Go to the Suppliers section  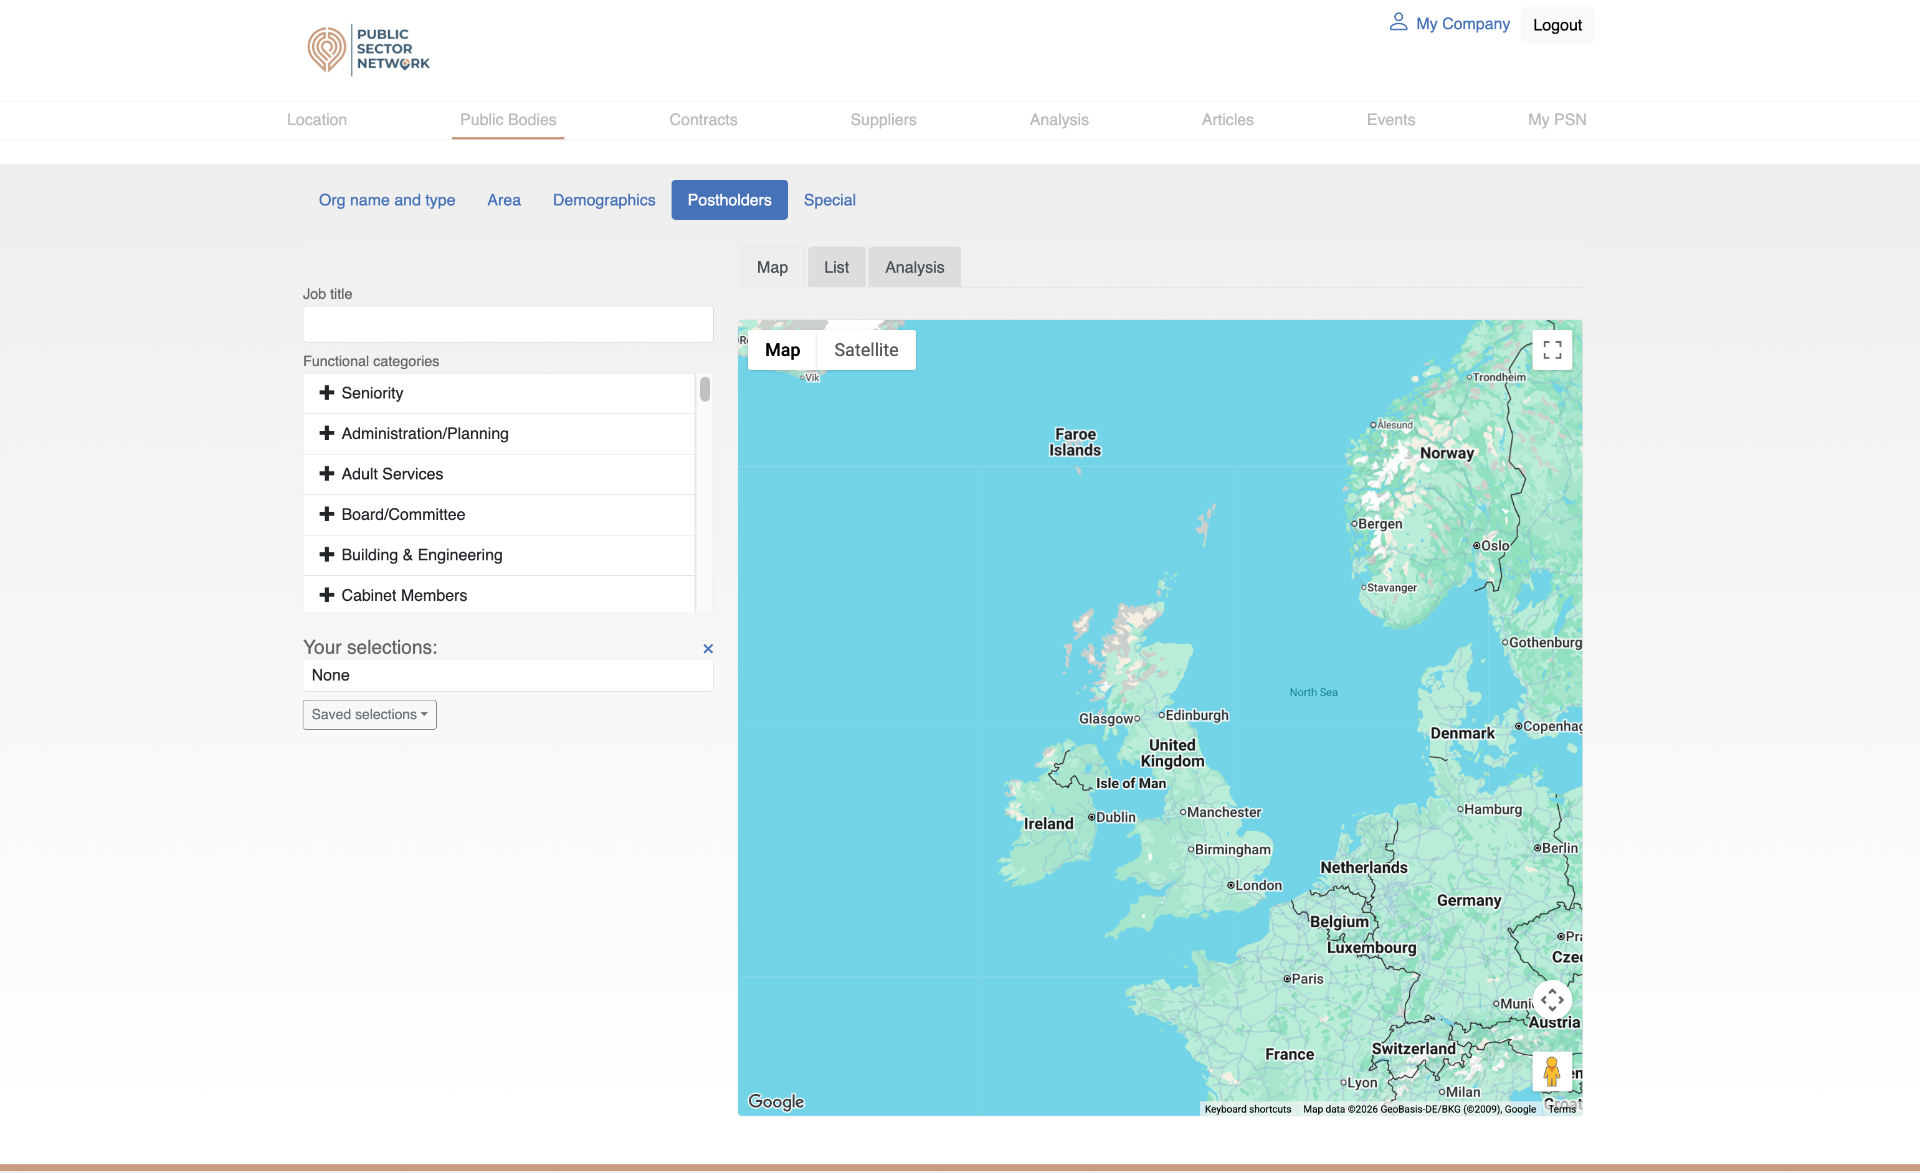point(883,120)
